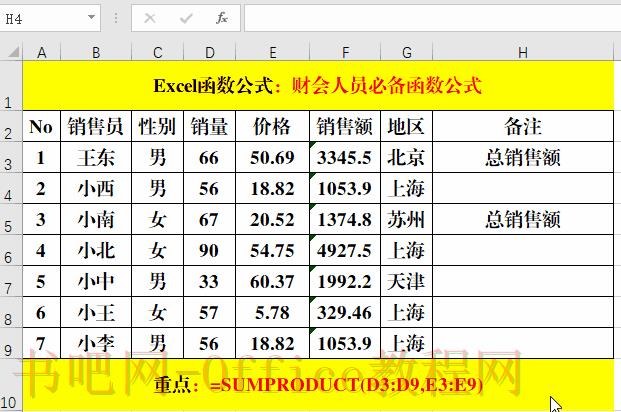Click the '销售员' header cell
621x412 pixels.
96,126
